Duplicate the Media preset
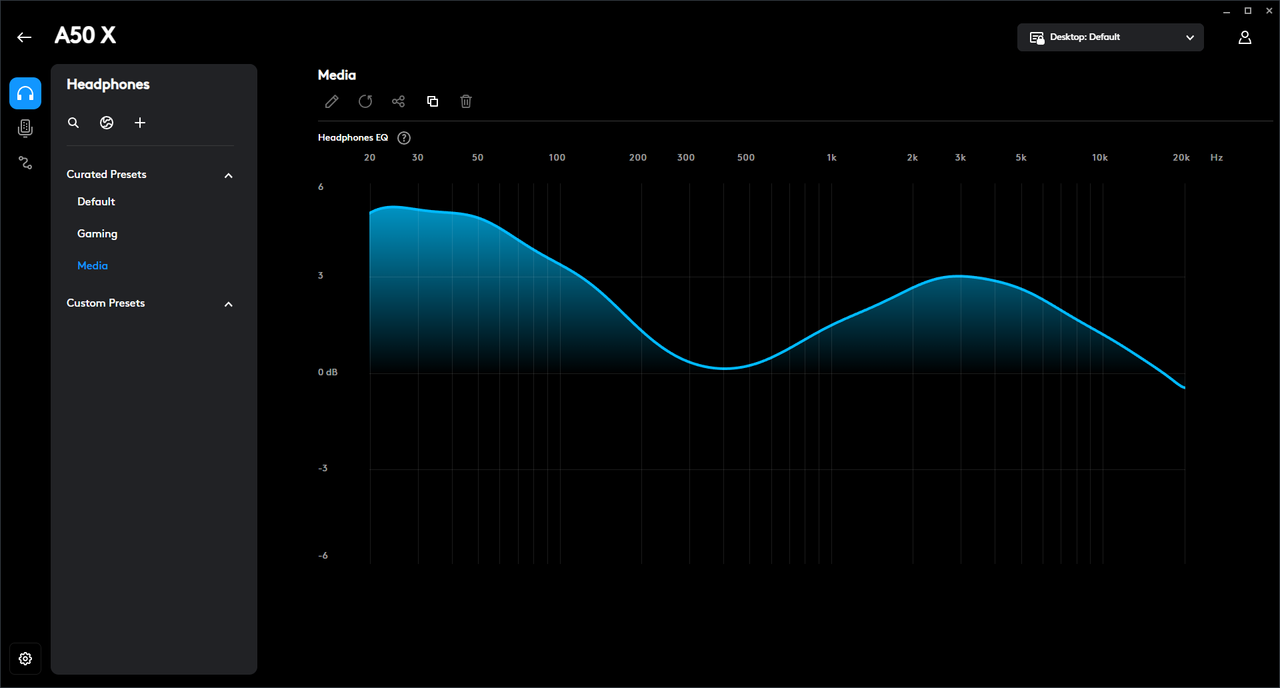The height and width of the screenshot is (688, 1280). 432,101
